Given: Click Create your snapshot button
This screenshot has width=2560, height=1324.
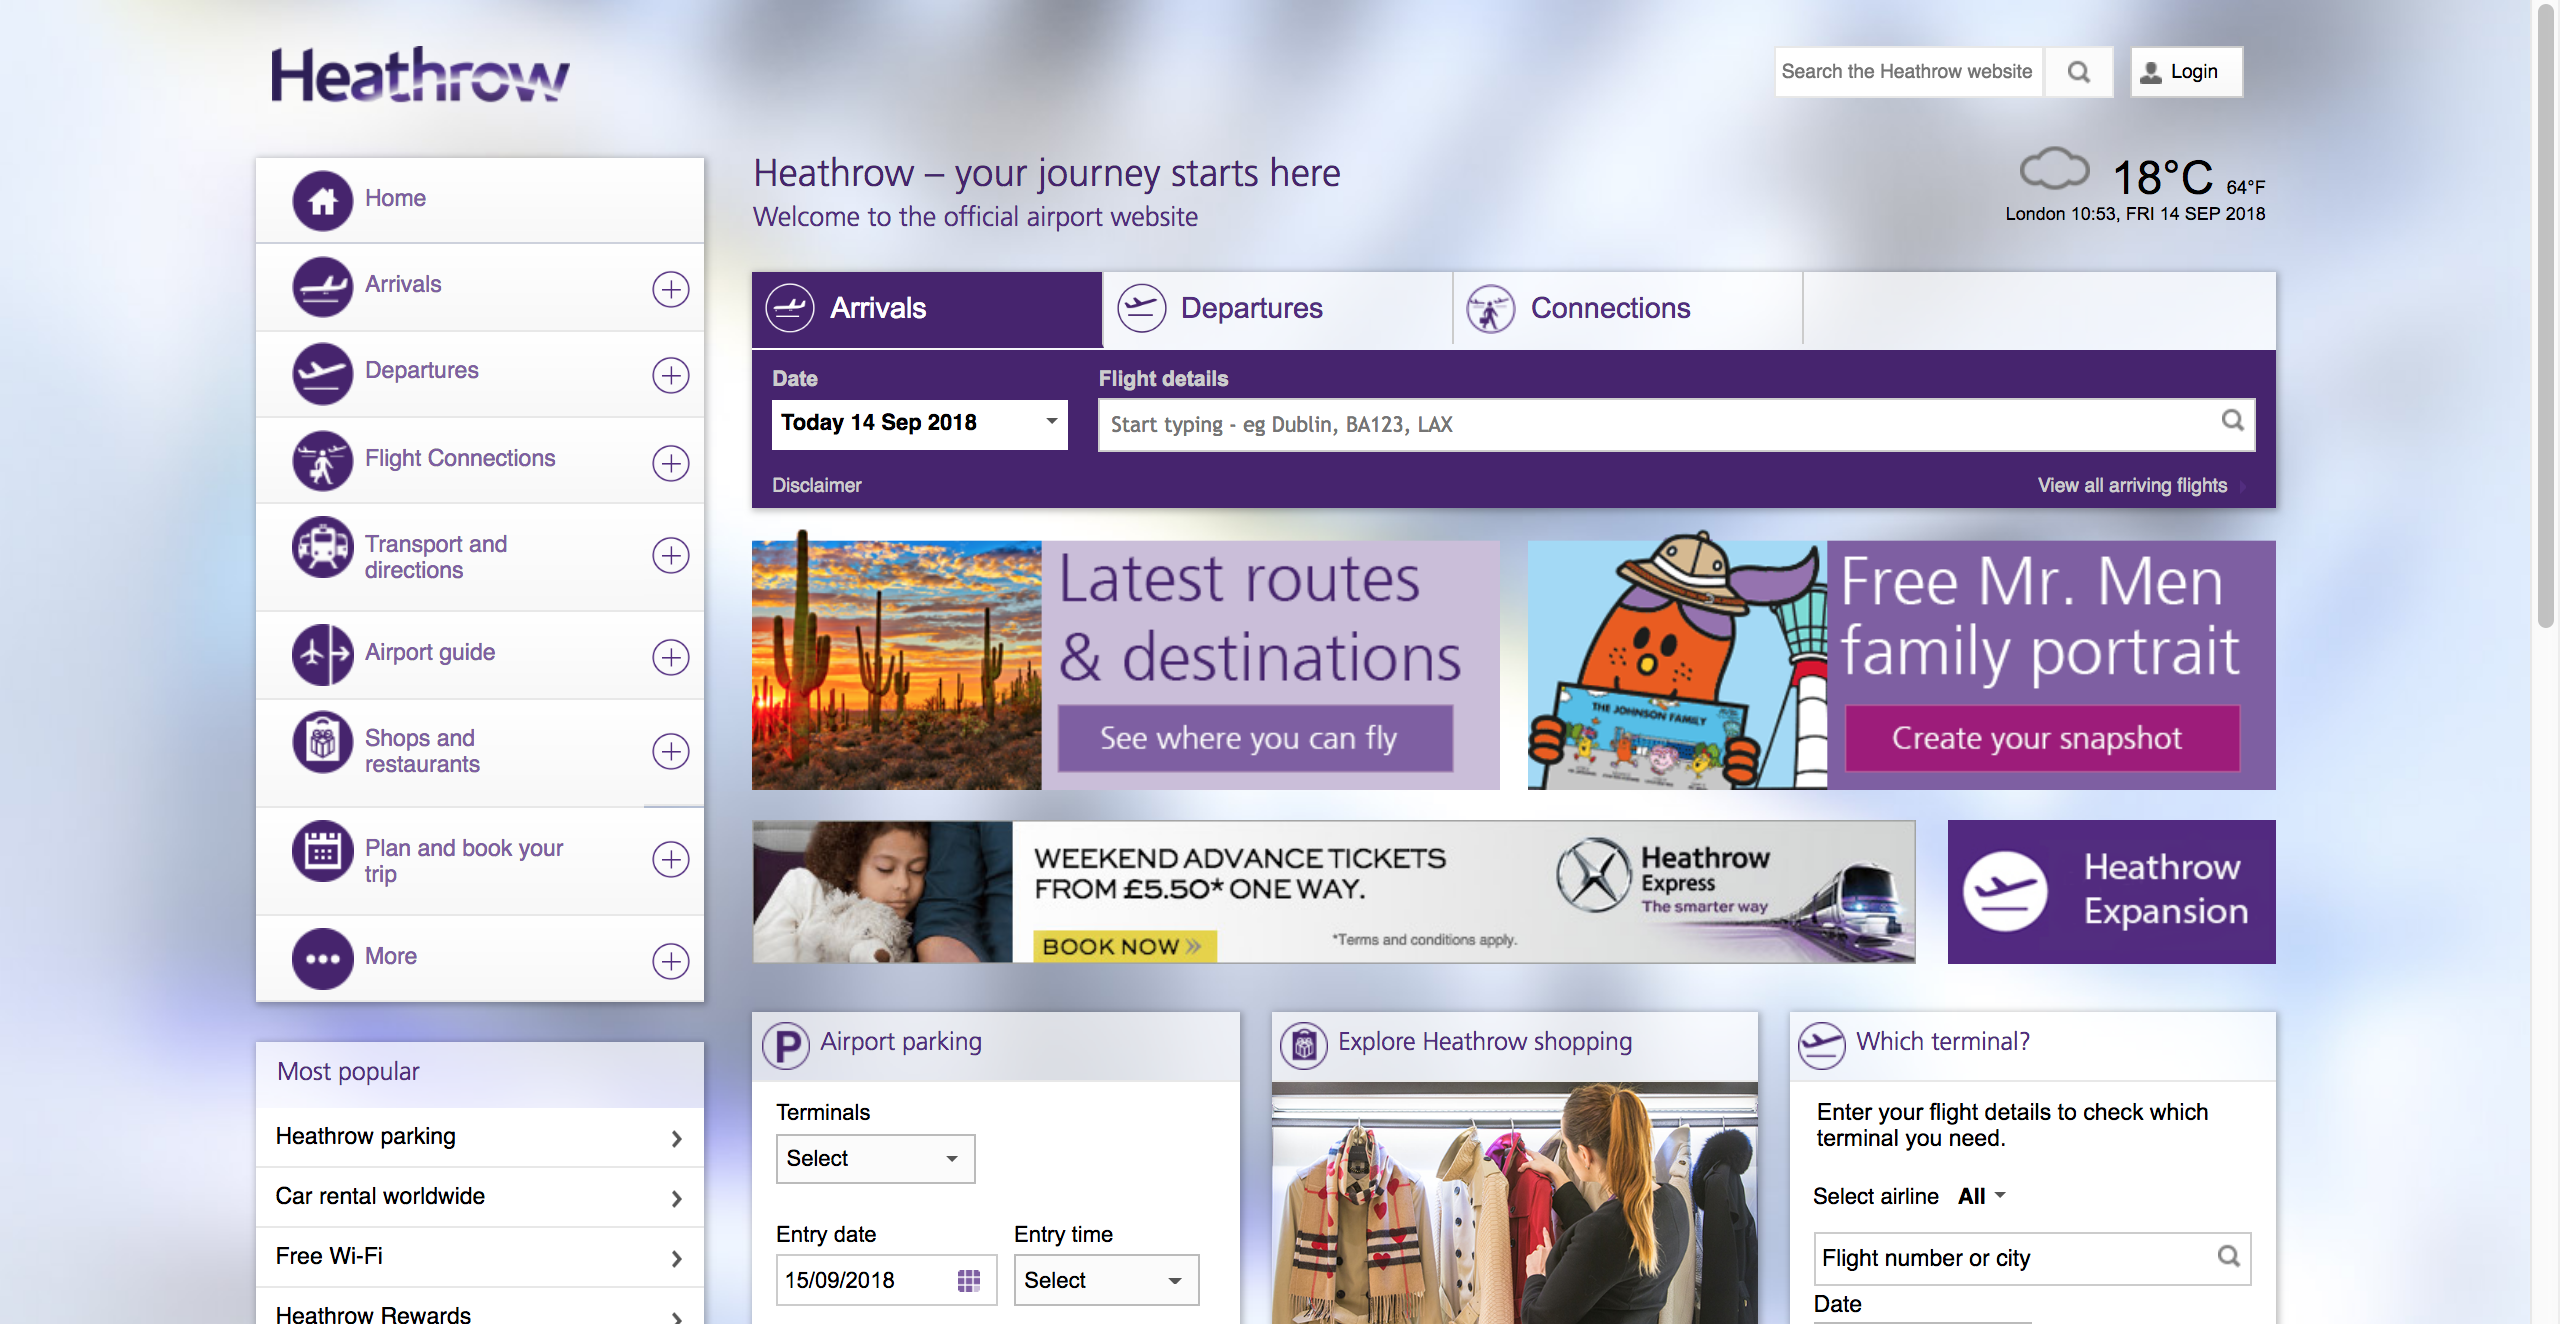Looking at the screenshot, I should pos(2042,738).
